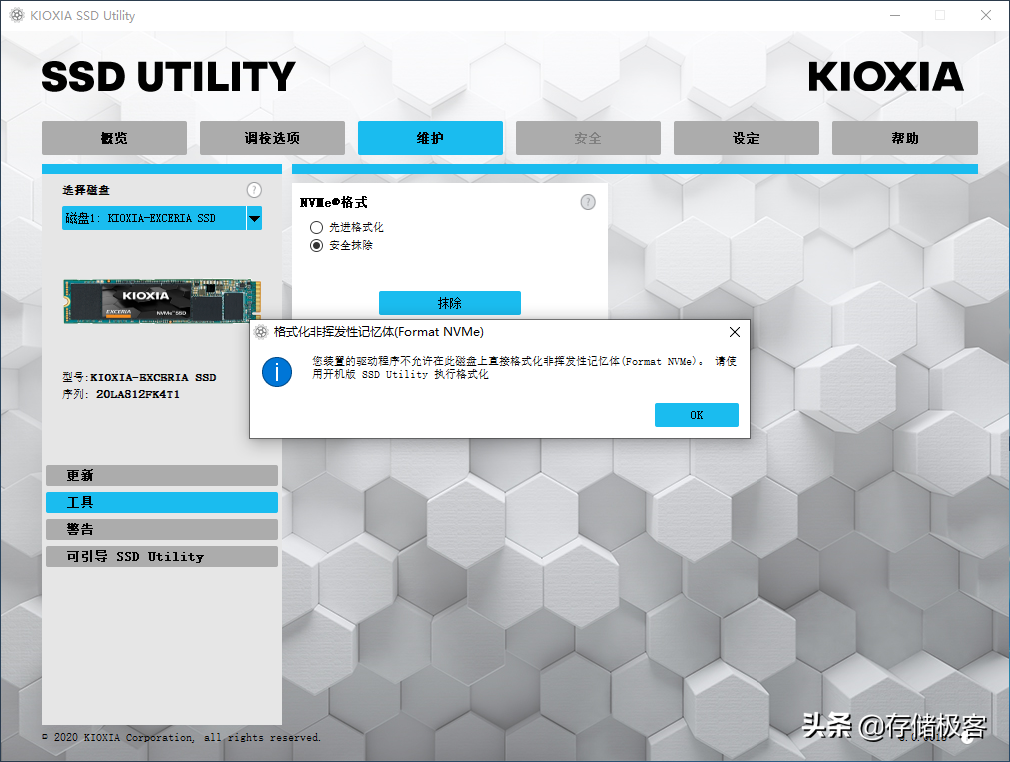Click the dialog title bar app icon

coord(261,332)
